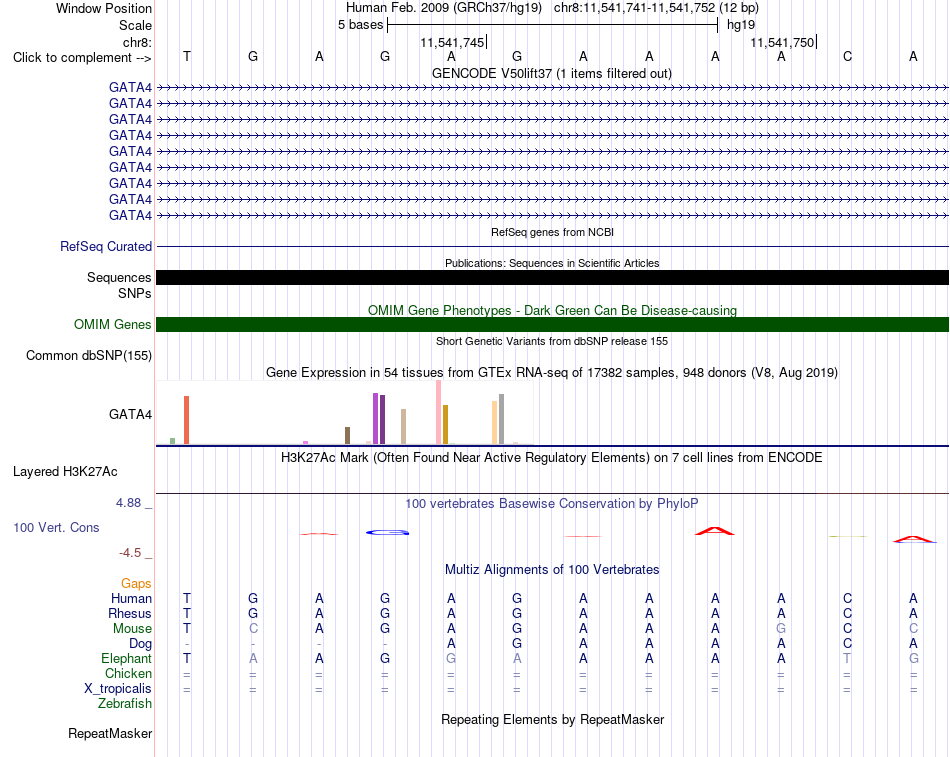Click the '5 bases' scale bar label

[360, 25]
